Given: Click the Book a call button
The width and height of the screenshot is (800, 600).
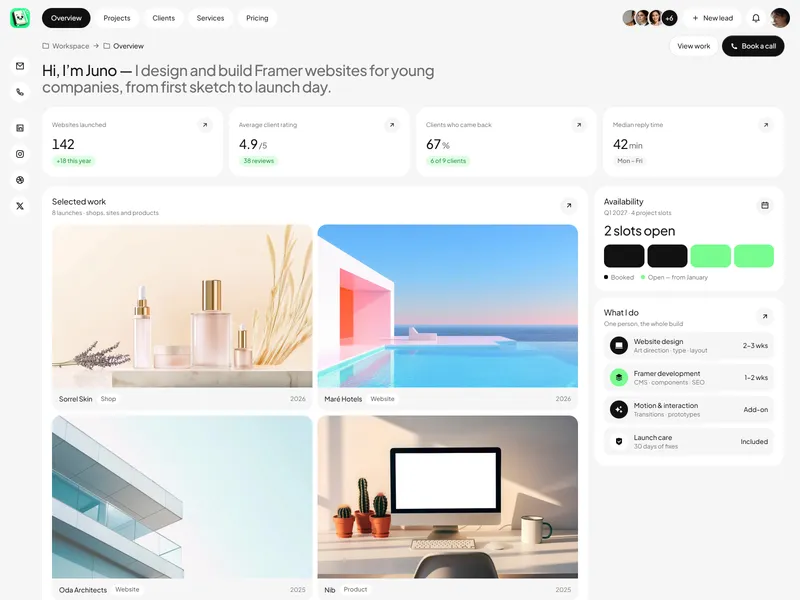Looking at the screenshot, I should [x=753, y=46].
